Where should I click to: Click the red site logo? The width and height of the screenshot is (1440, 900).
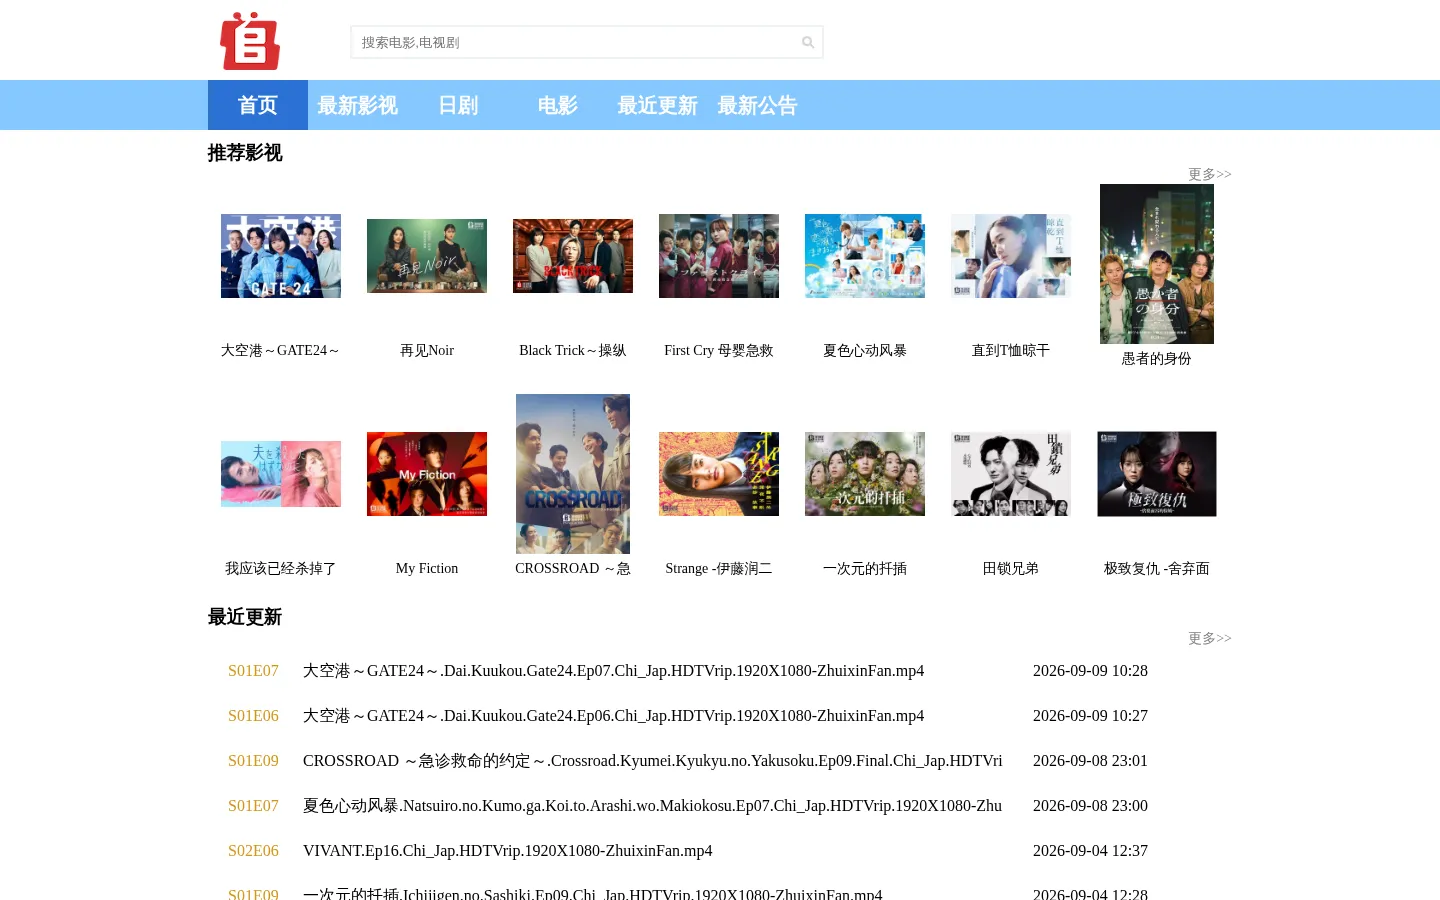click(250, 41)
